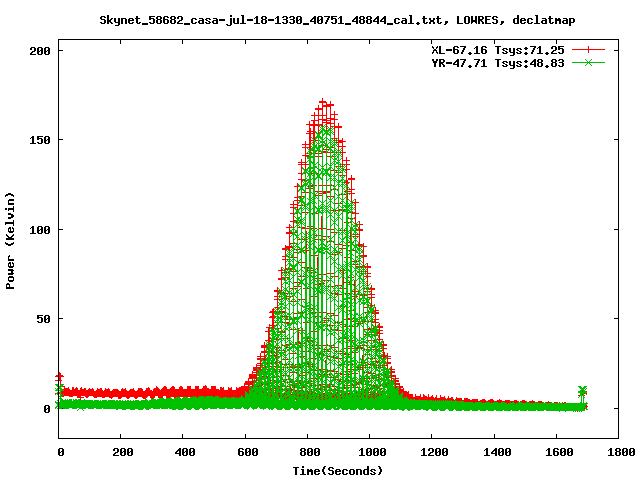Click the red line sample in the legend
The image size is (640, 480).
588,50
